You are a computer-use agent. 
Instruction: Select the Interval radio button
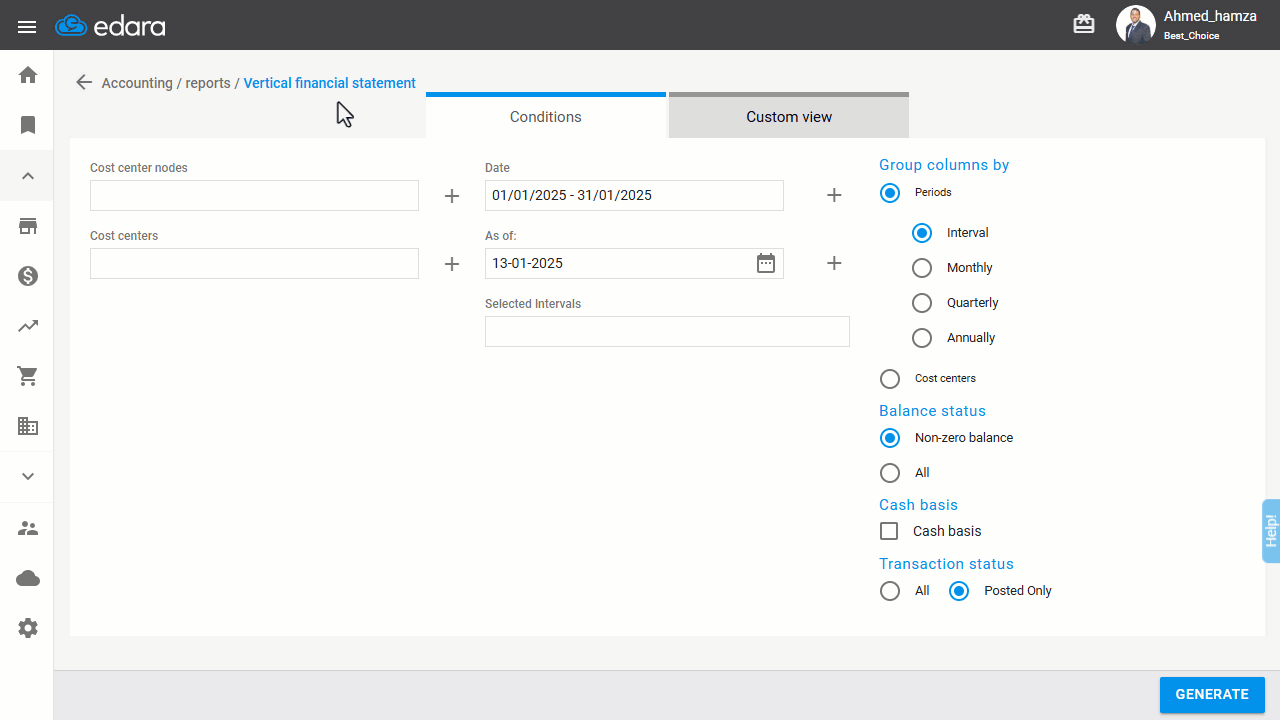point(922,233)
